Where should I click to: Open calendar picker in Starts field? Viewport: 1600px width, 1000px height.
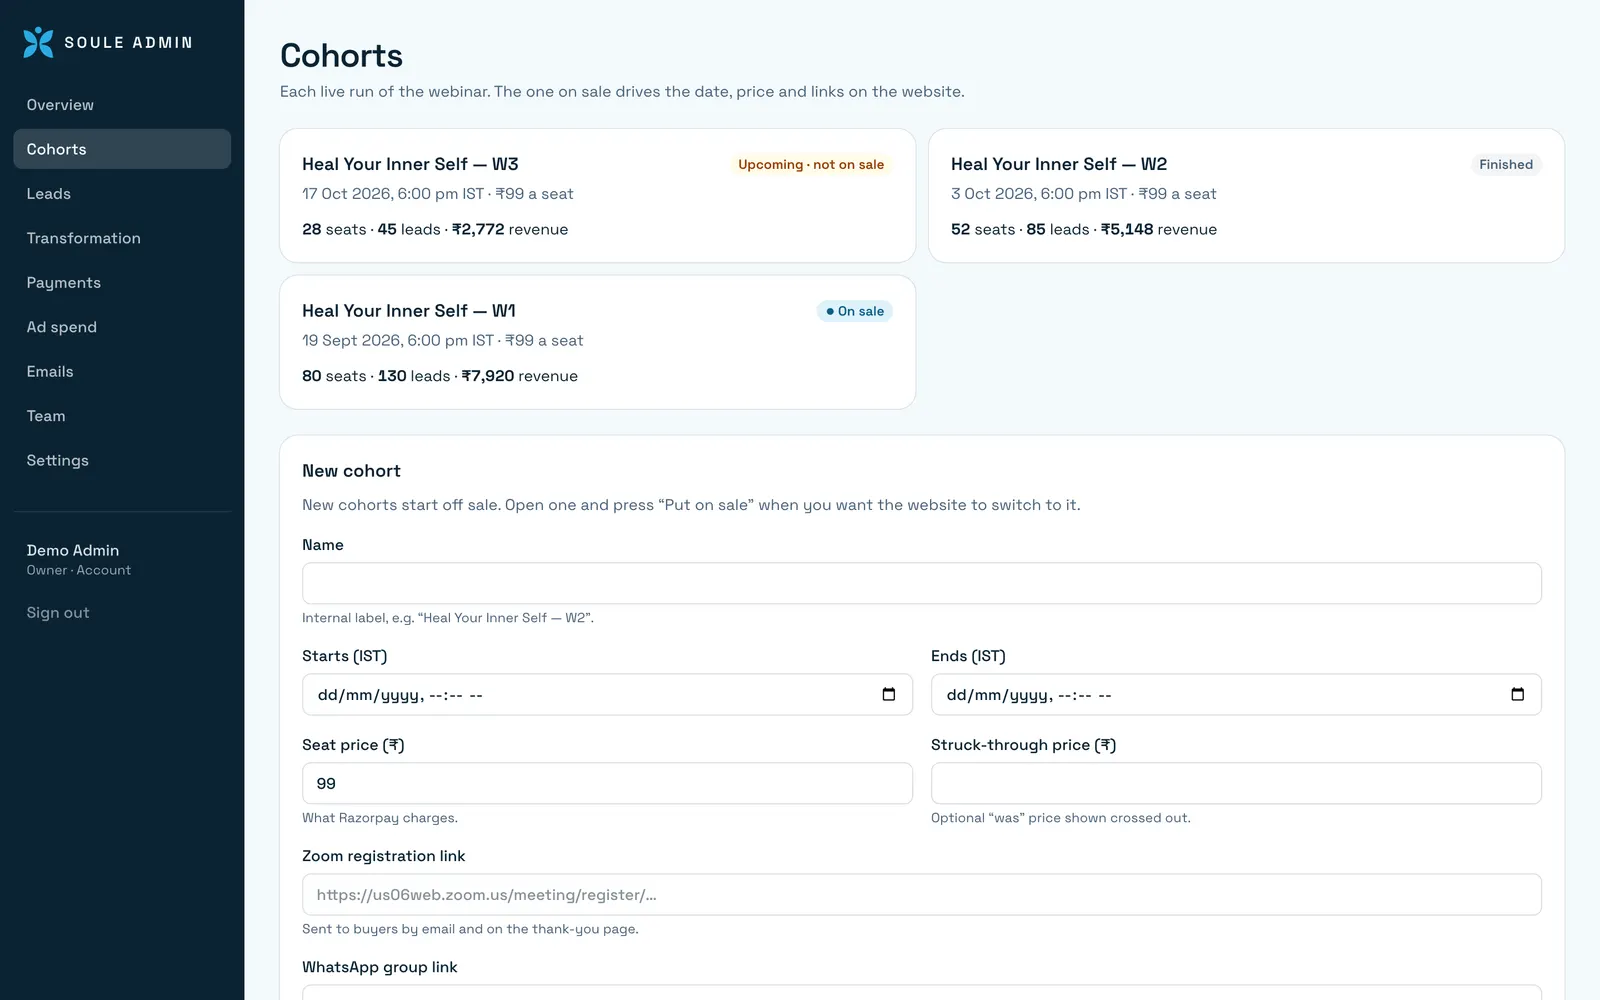click(x=888, y=694)
